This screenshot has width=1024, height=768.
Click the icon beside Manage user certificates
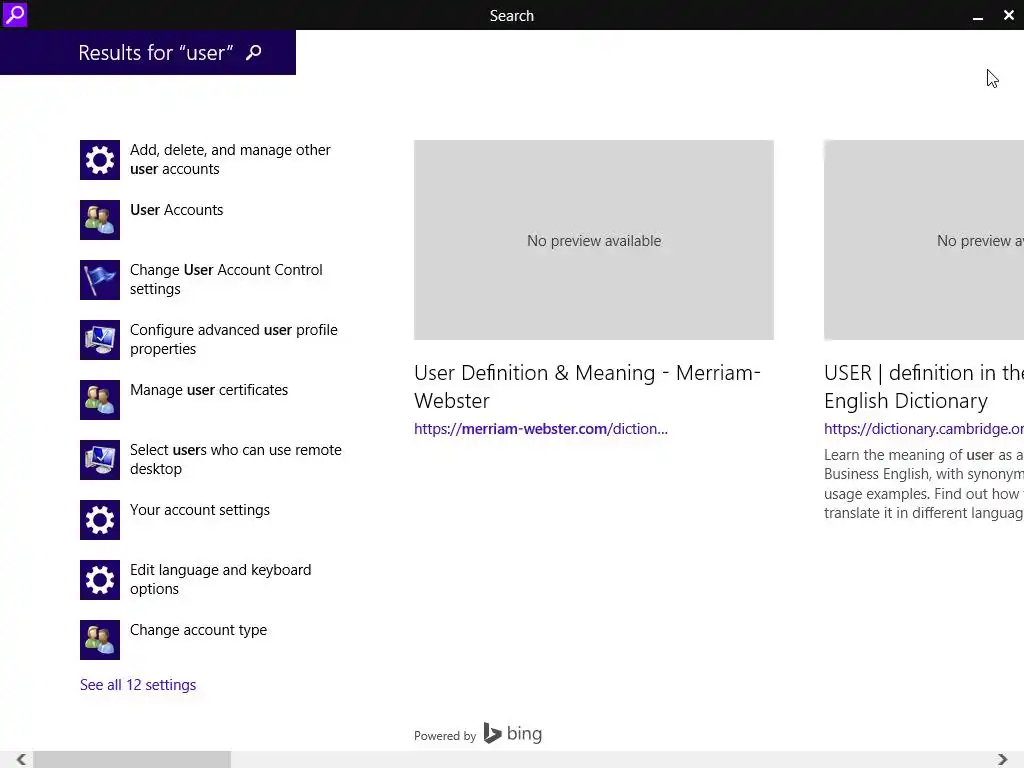coord(100,400)
